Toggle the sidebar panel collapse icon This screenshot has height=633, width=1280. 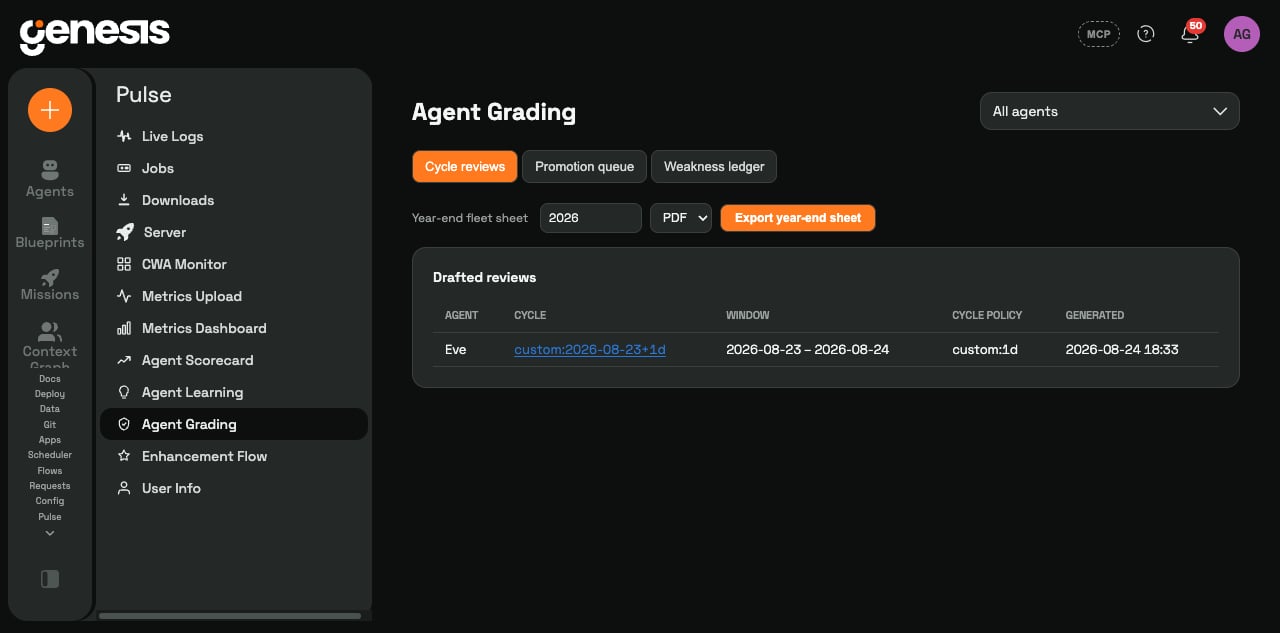point(50,579)
